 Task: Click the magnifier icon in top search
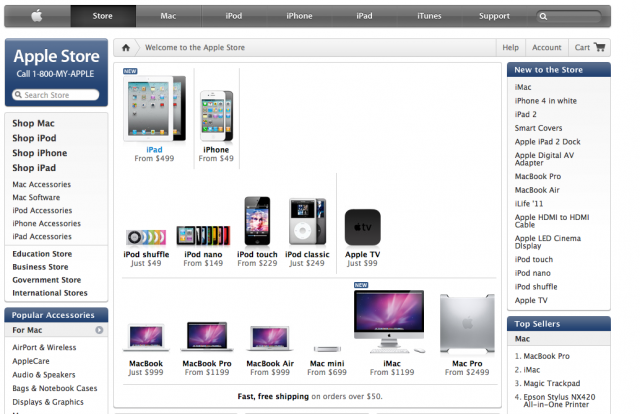tap(543, 16)
